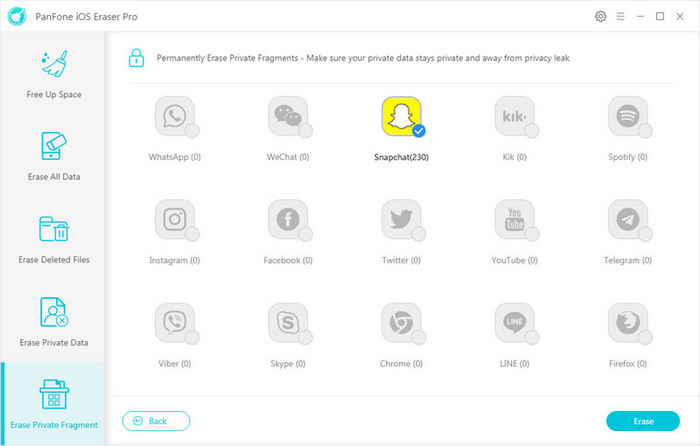Click the "PanFone iOS Eraser Pro" title

(87, 17)
